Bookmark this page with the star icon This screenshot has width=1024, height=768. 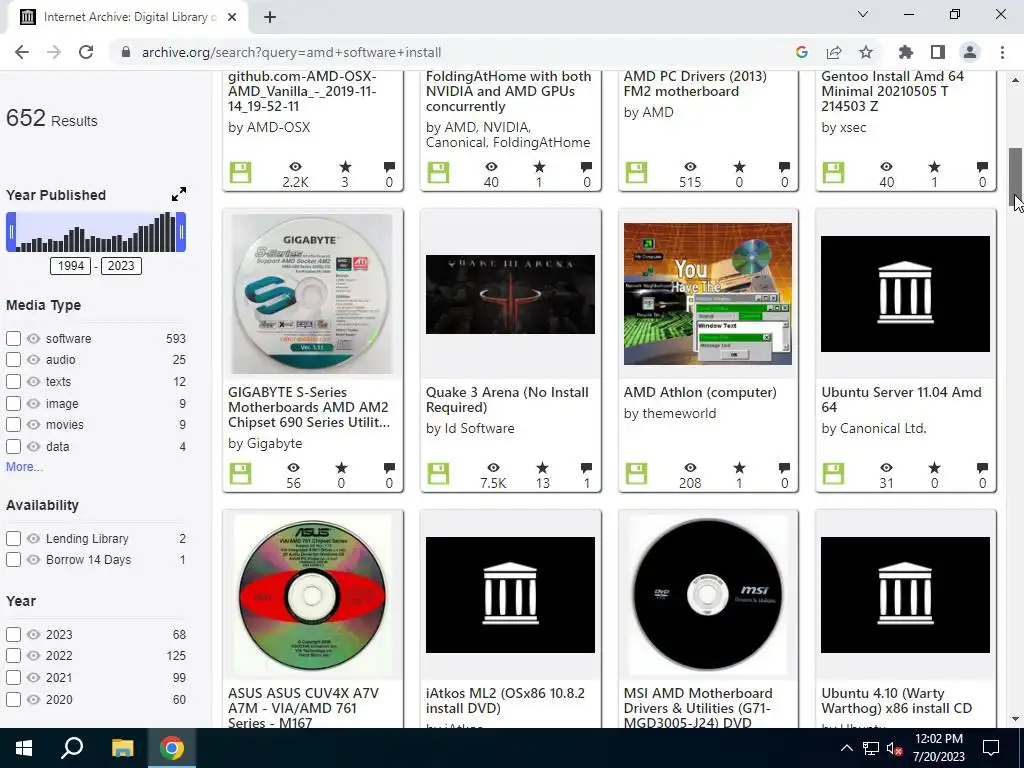[866, 52]
